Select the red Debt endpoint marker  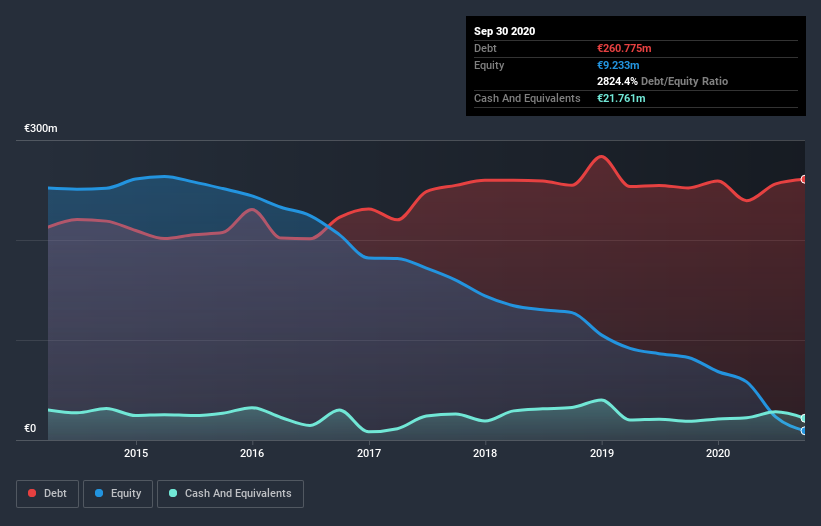pos(804,180)
